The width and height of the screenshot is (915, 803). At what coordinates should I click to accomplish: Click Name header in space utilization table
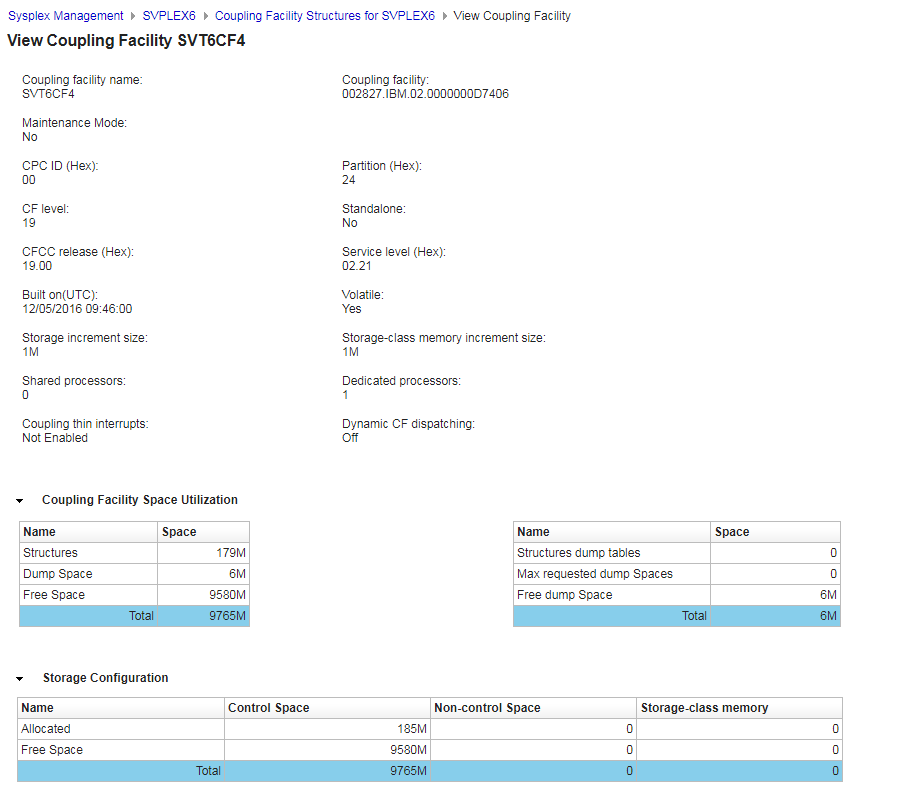point(88,532)
